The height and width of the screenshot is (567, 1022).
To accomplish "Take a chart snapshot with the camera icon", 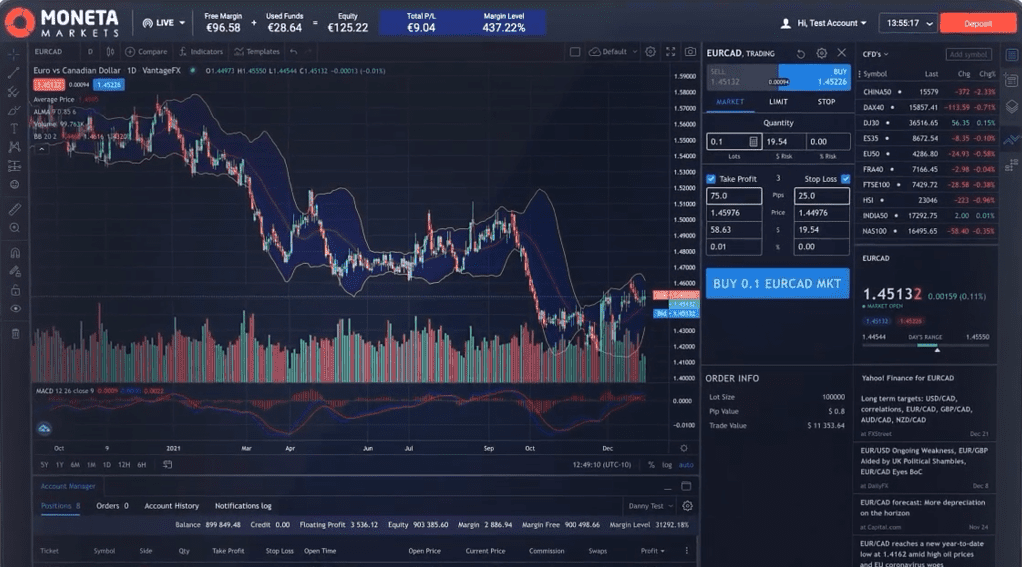I will [690, 51].
